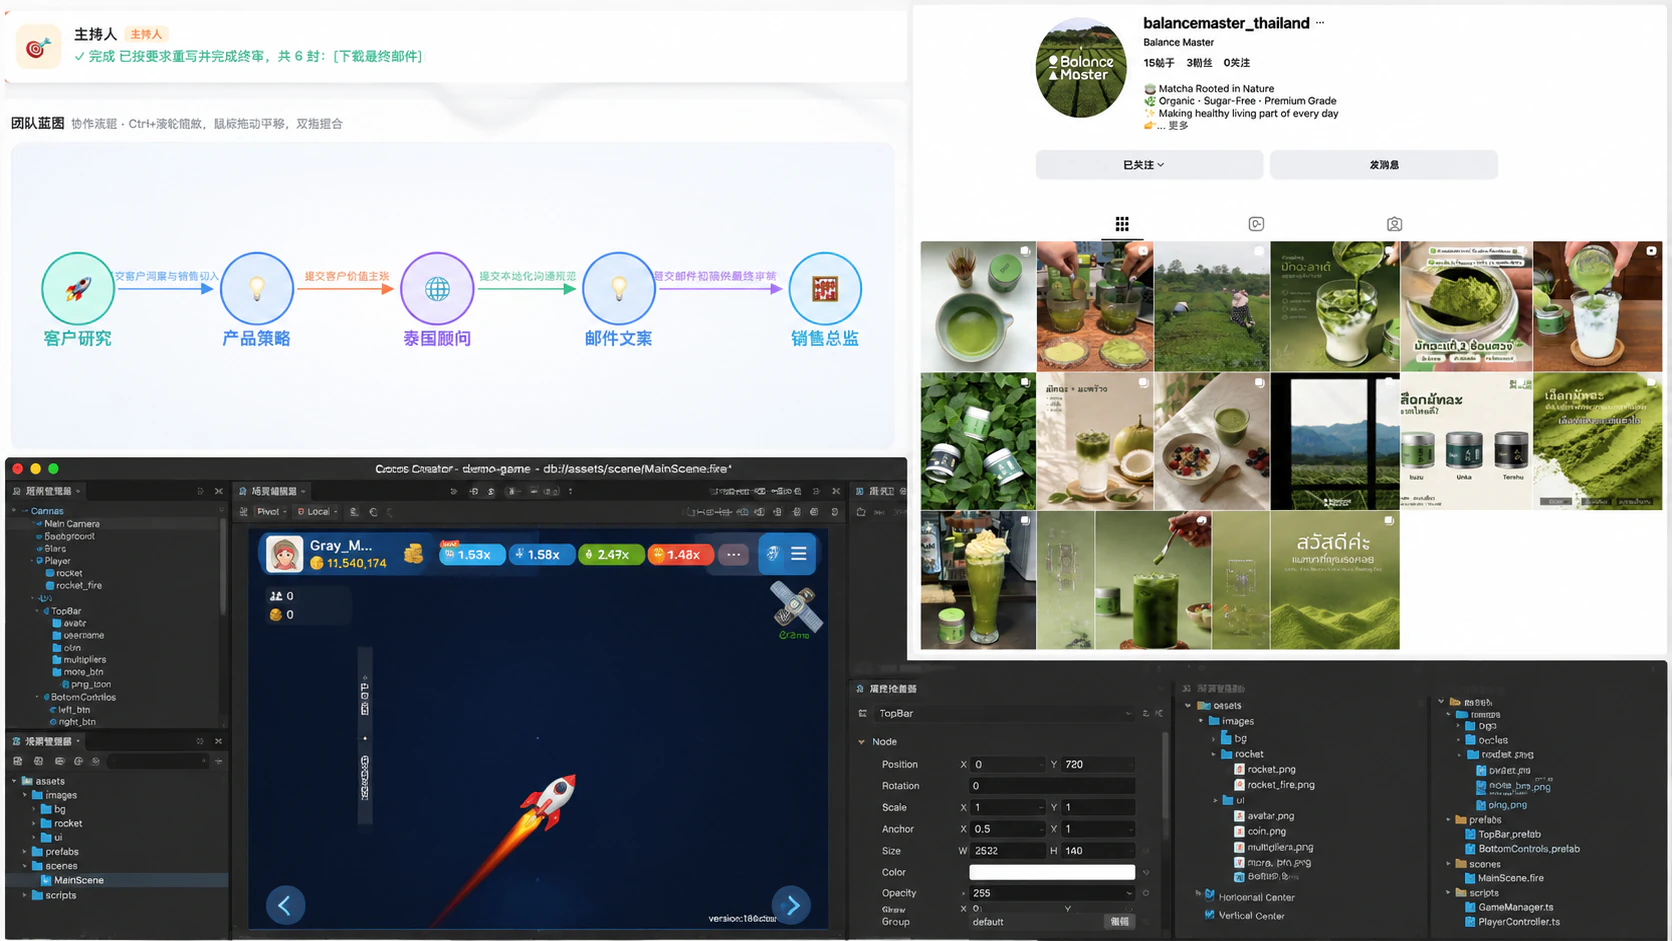Select the globe icon for 泰国顾问
The width and height of the screenshot is (1672, 941).
tap(437, 289)
